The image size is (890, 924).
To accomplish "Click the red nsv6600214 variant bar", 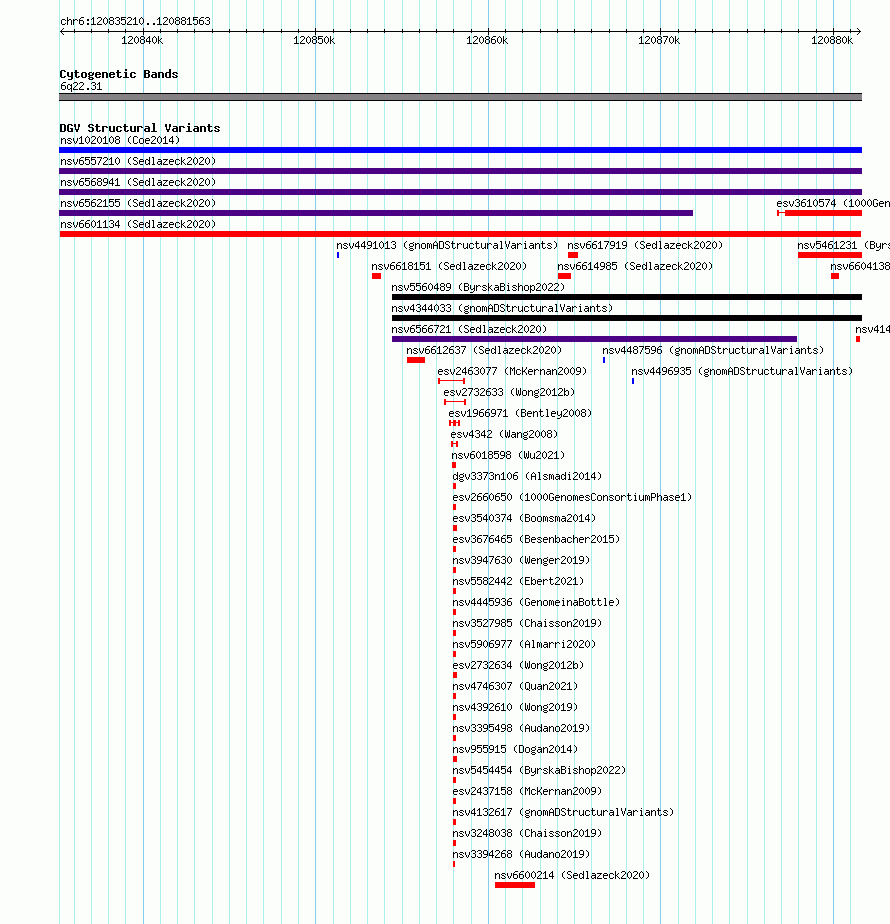I will (515, 885).
